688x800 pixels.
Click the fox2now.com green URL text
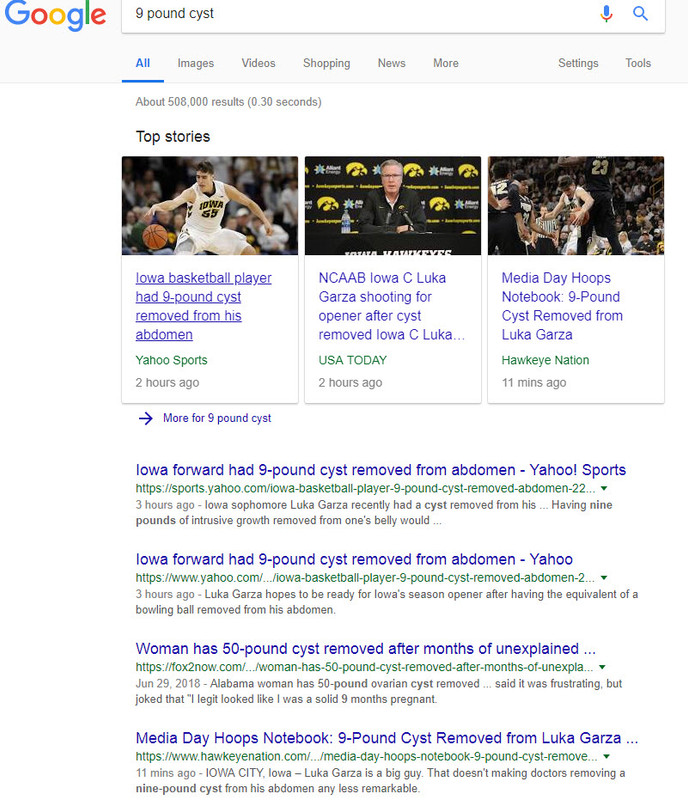[x=364, y=667]
